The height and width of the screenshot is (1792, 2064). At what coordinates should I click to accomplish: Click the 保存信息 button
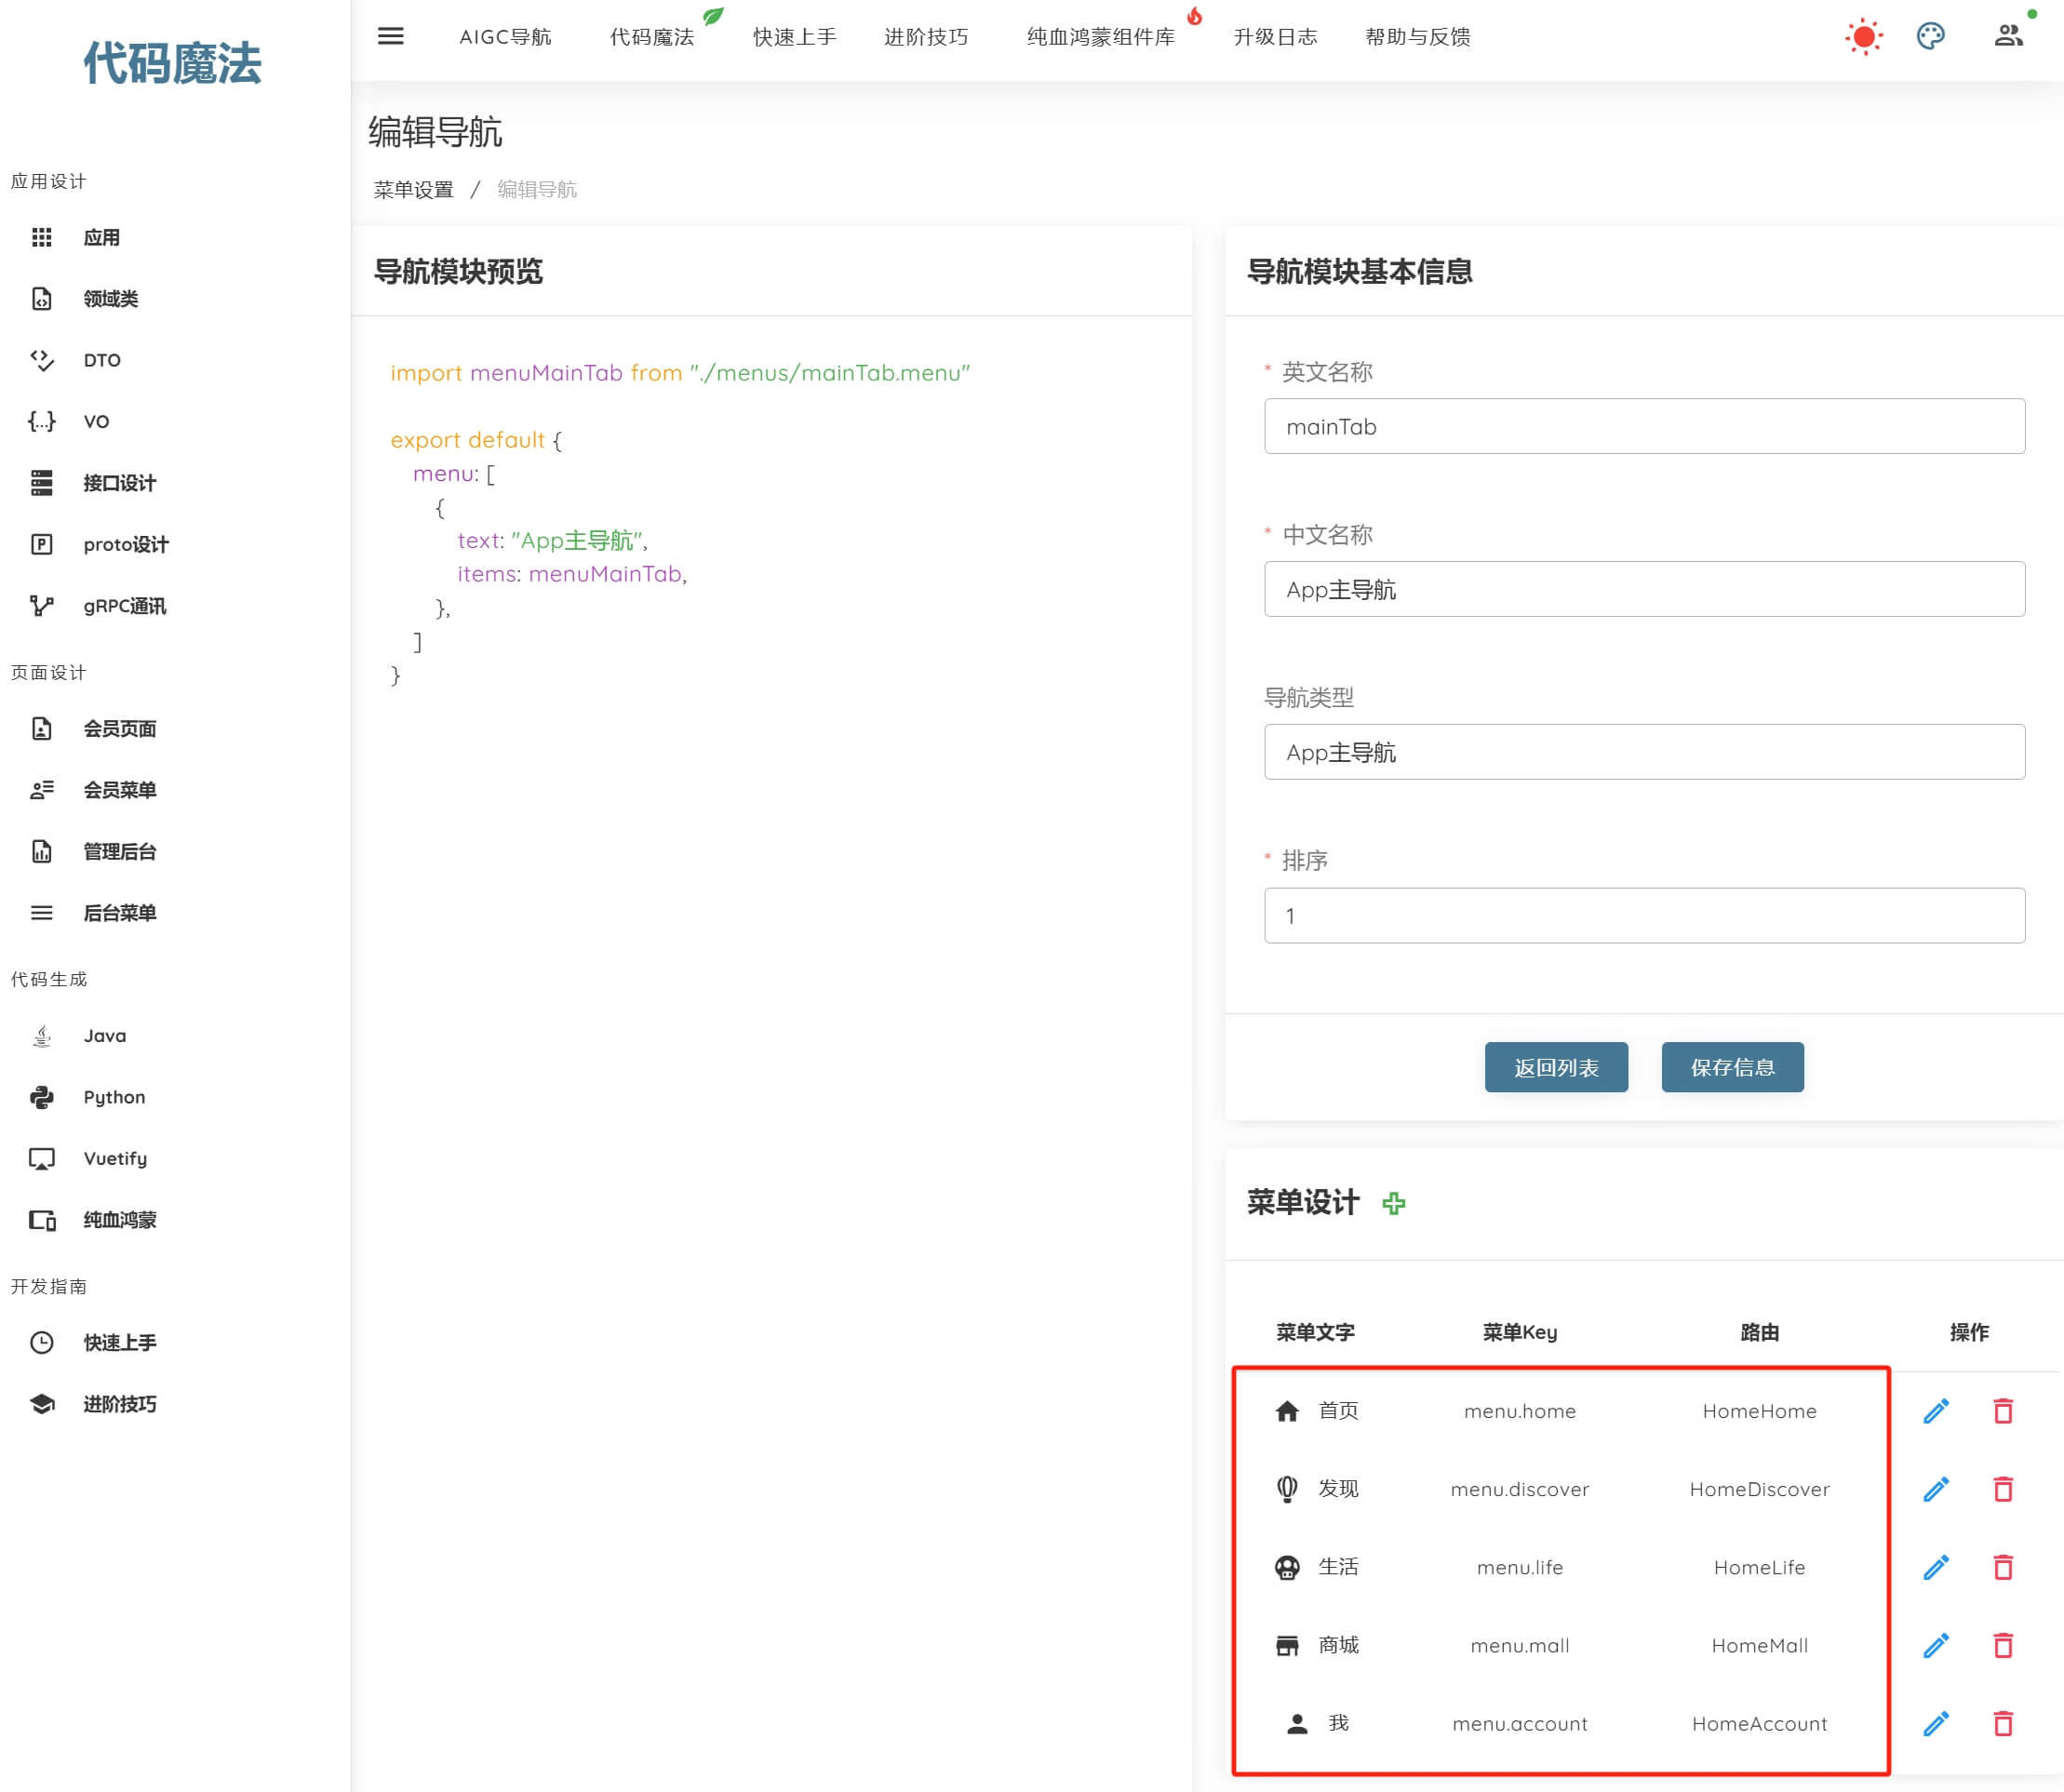point(1732,1067)
